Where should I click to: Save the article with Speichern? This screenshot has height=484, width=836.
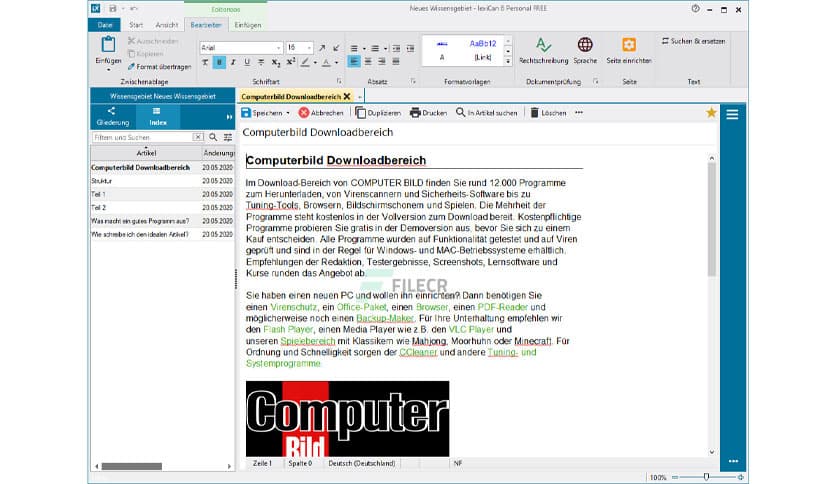pyautogui.click(x=261, y=112)
